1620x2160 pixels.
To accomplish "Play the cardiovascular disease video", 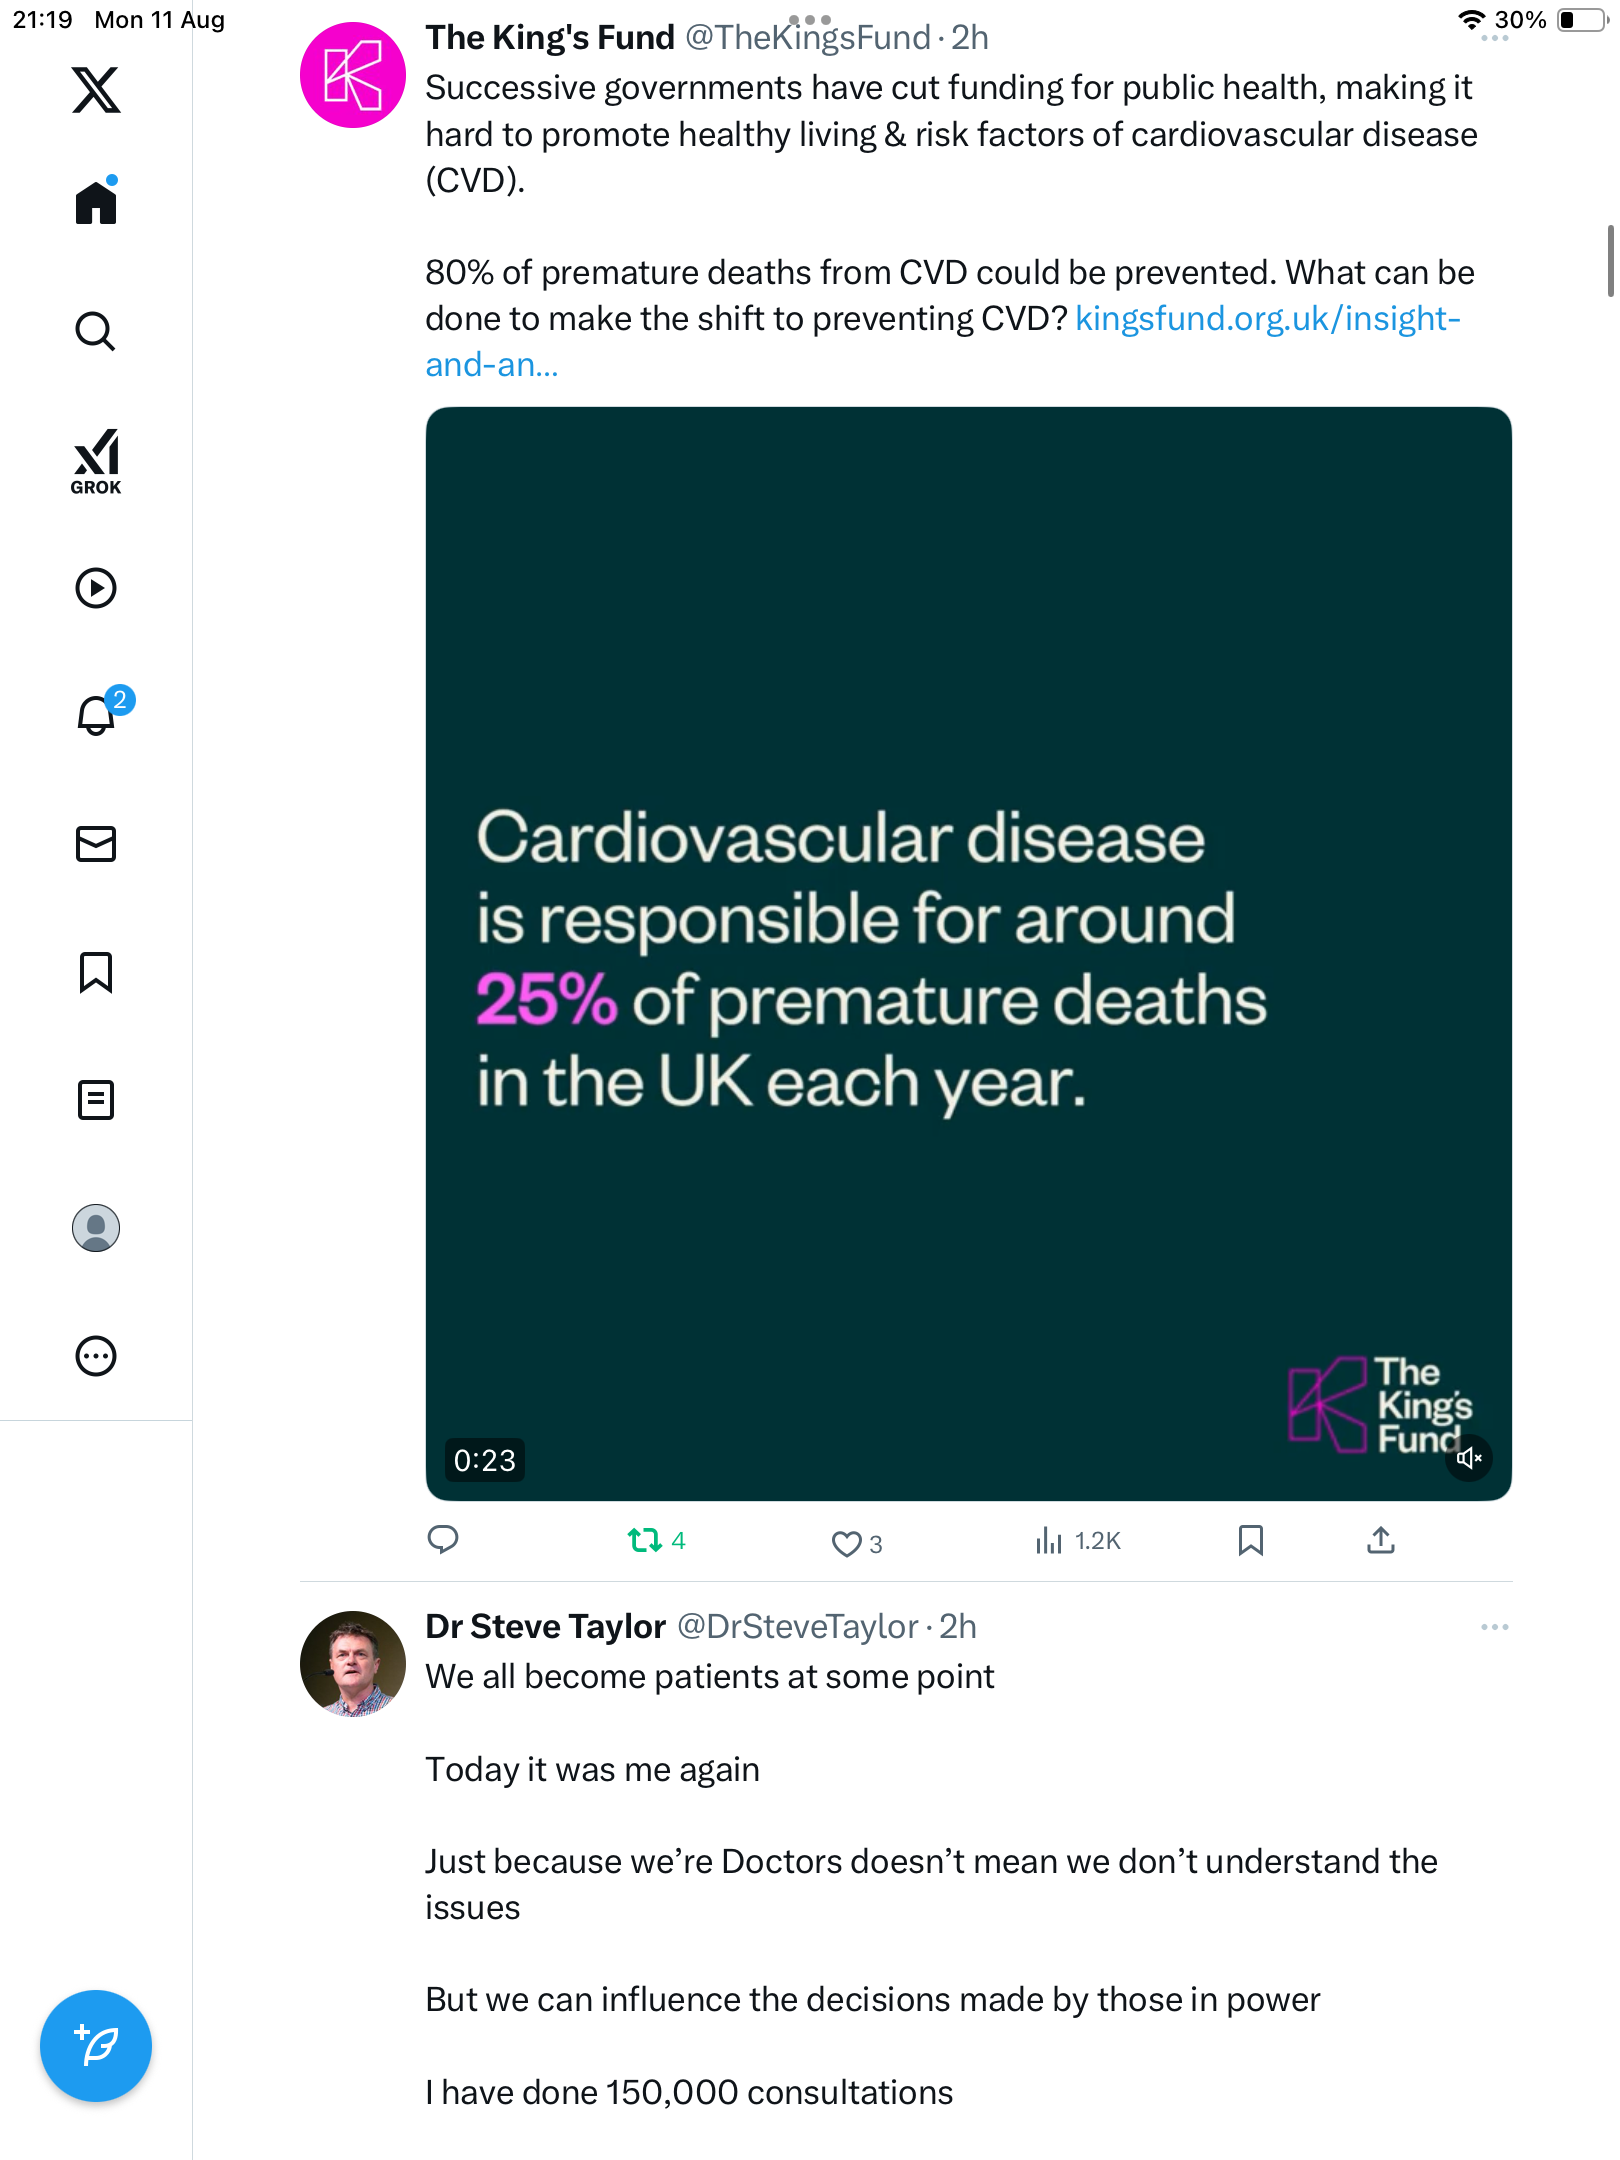I will coord(968,953).
